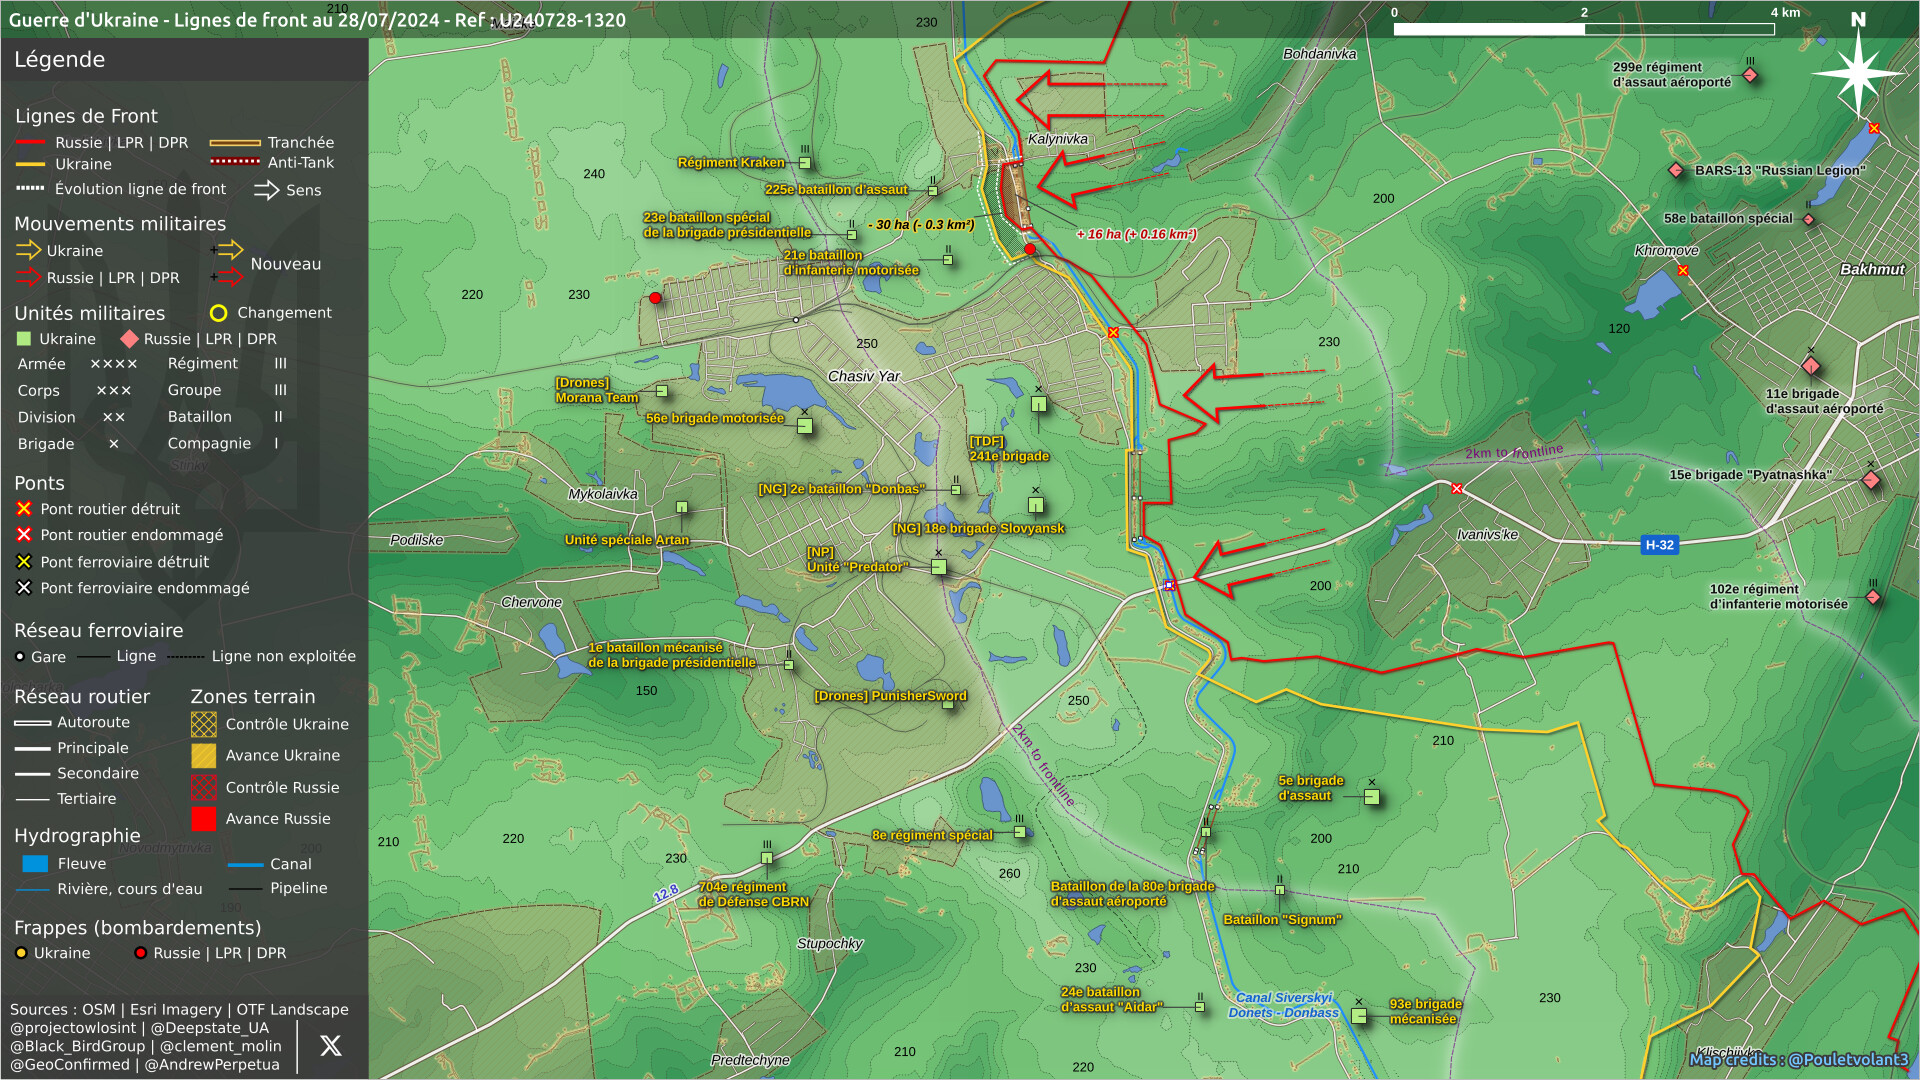Click the Chasiv Yar town label
The width and height of the screenshot is (1920, 1080).
pos(863,376)
